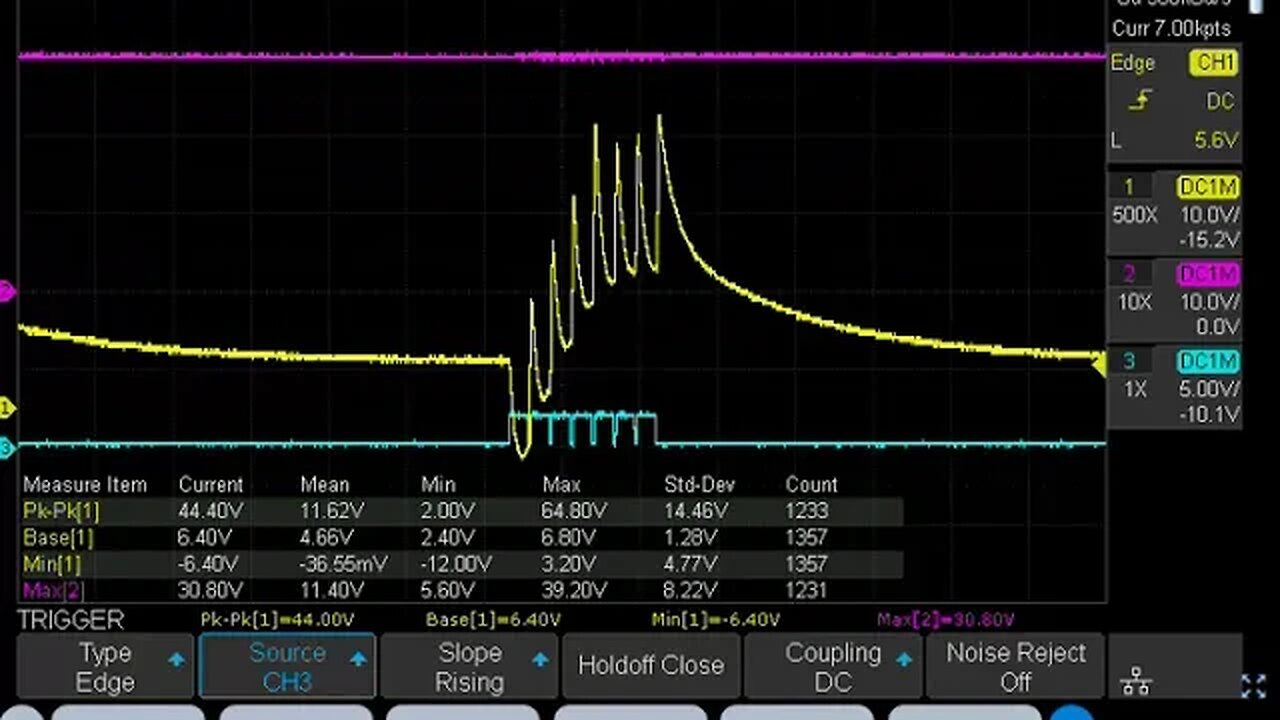Click the CH1 trigger source label
The width and height of the screenshot is (1280, 720).
(1214, 63)
